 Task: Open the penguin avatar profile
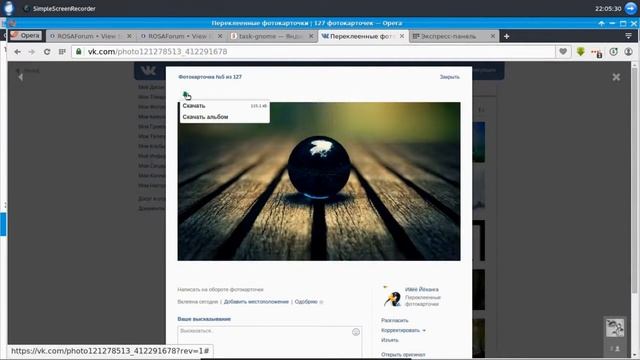point(392,297)
